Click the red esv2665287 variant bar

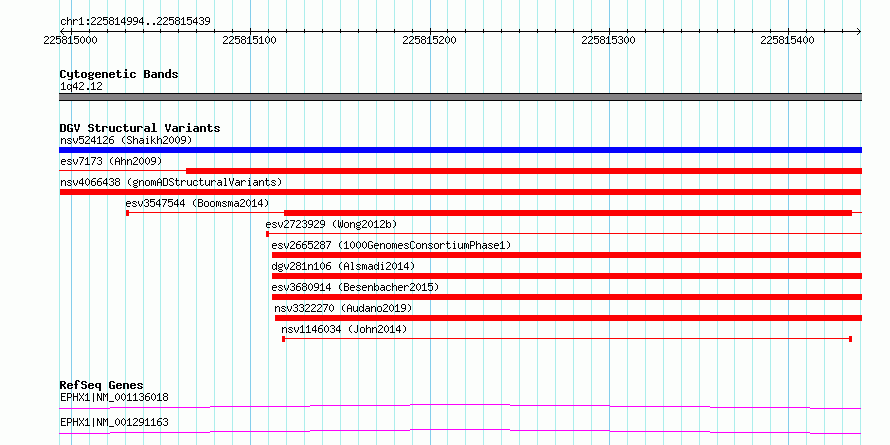(x=567, y=255)
